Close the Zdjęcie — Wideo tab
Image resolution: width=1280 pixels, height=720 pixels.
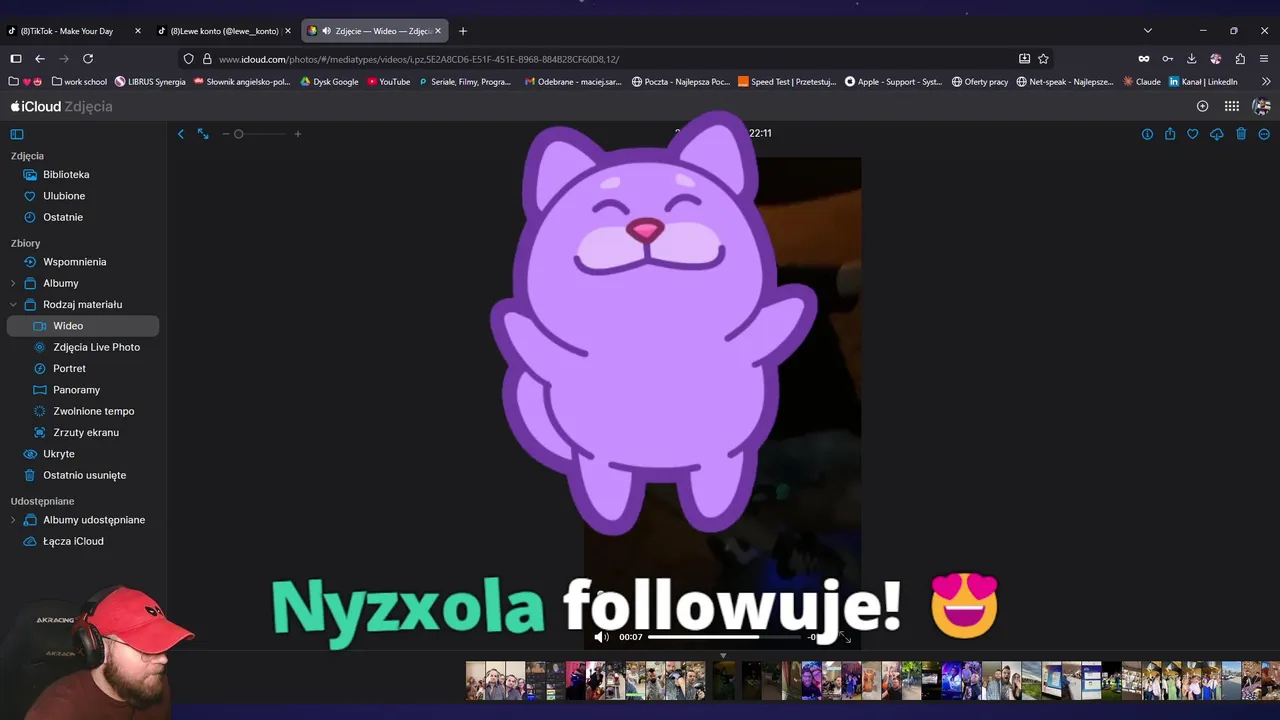pos(437,31)
